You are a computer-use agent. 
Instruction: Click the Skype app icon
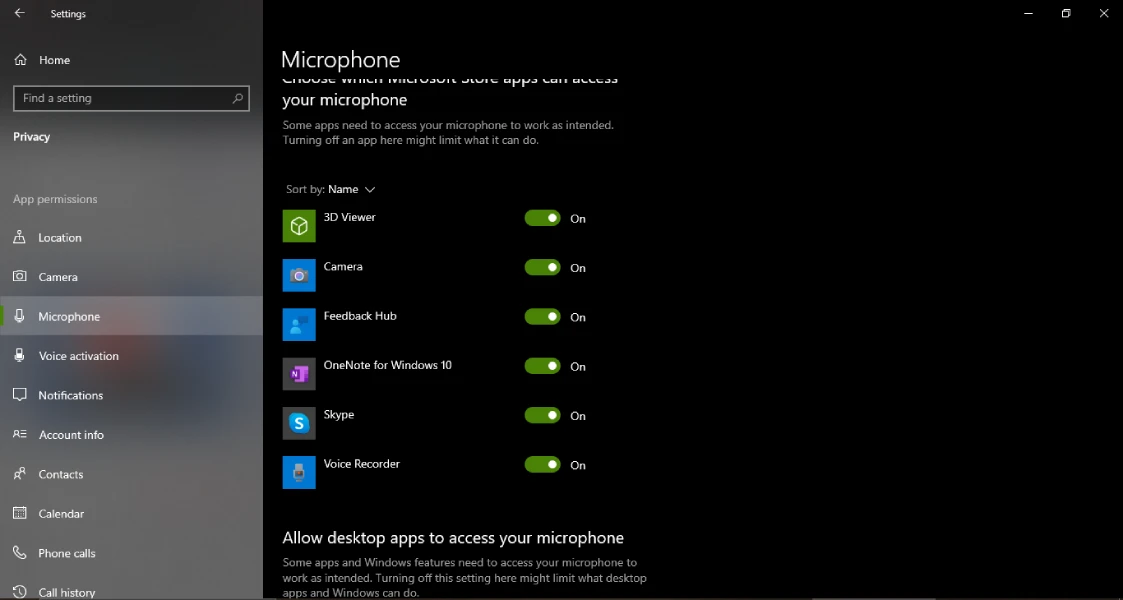(x=299, y=423)
